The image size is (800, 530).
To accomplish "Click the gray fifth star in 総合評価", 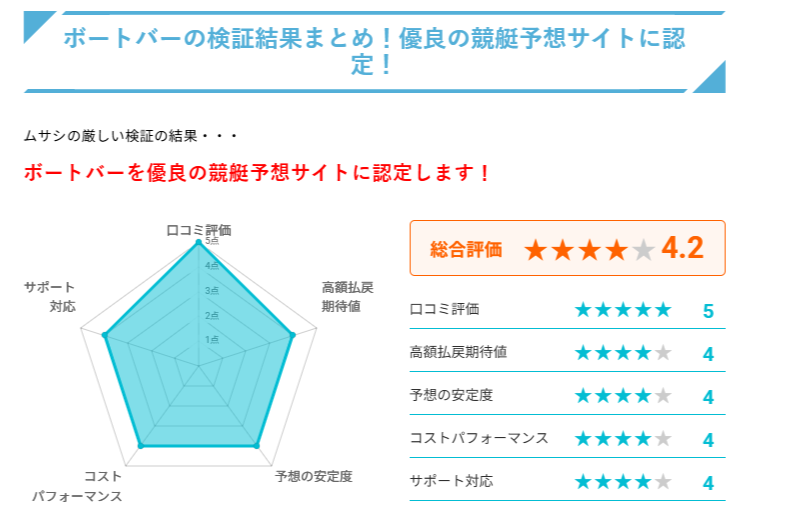I will (x=643, y=250).
